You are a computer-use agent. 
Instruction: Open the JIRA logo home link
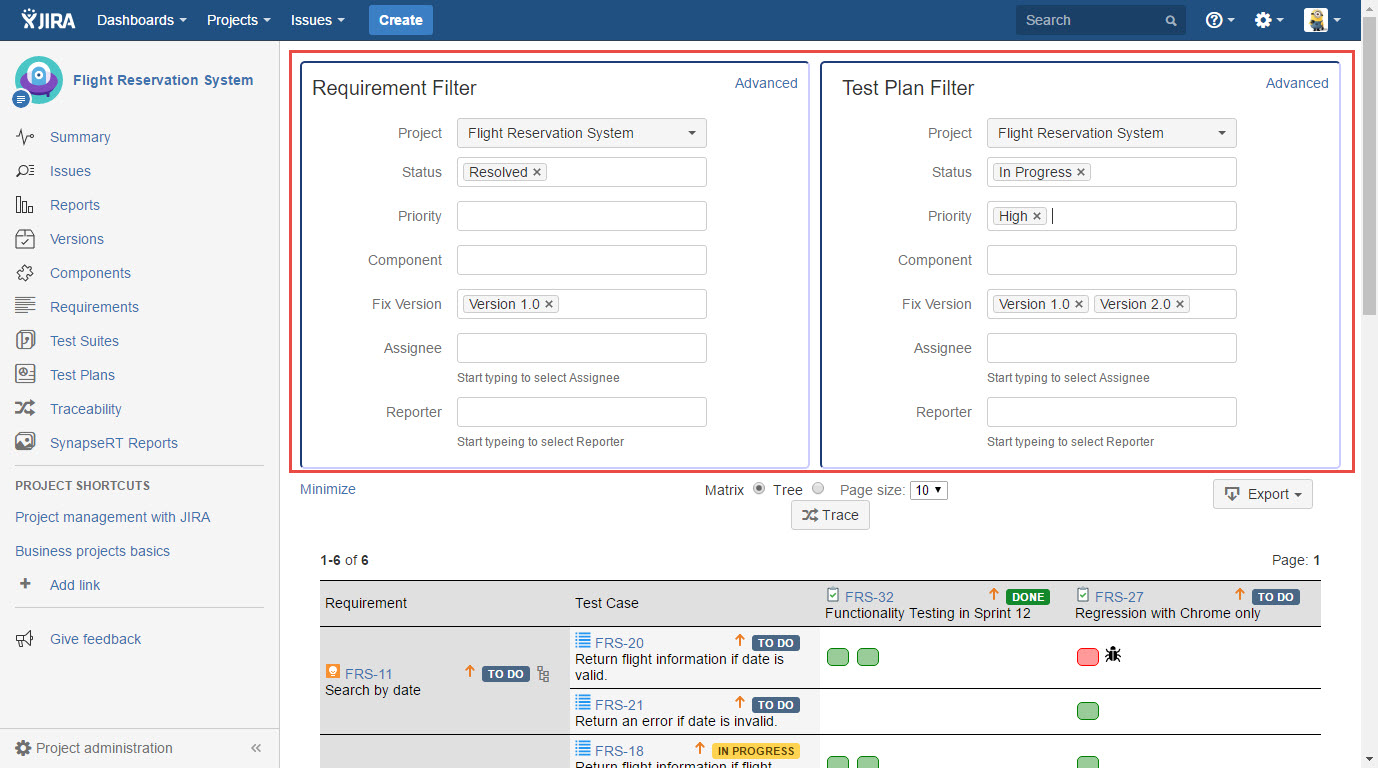[48, 20]
